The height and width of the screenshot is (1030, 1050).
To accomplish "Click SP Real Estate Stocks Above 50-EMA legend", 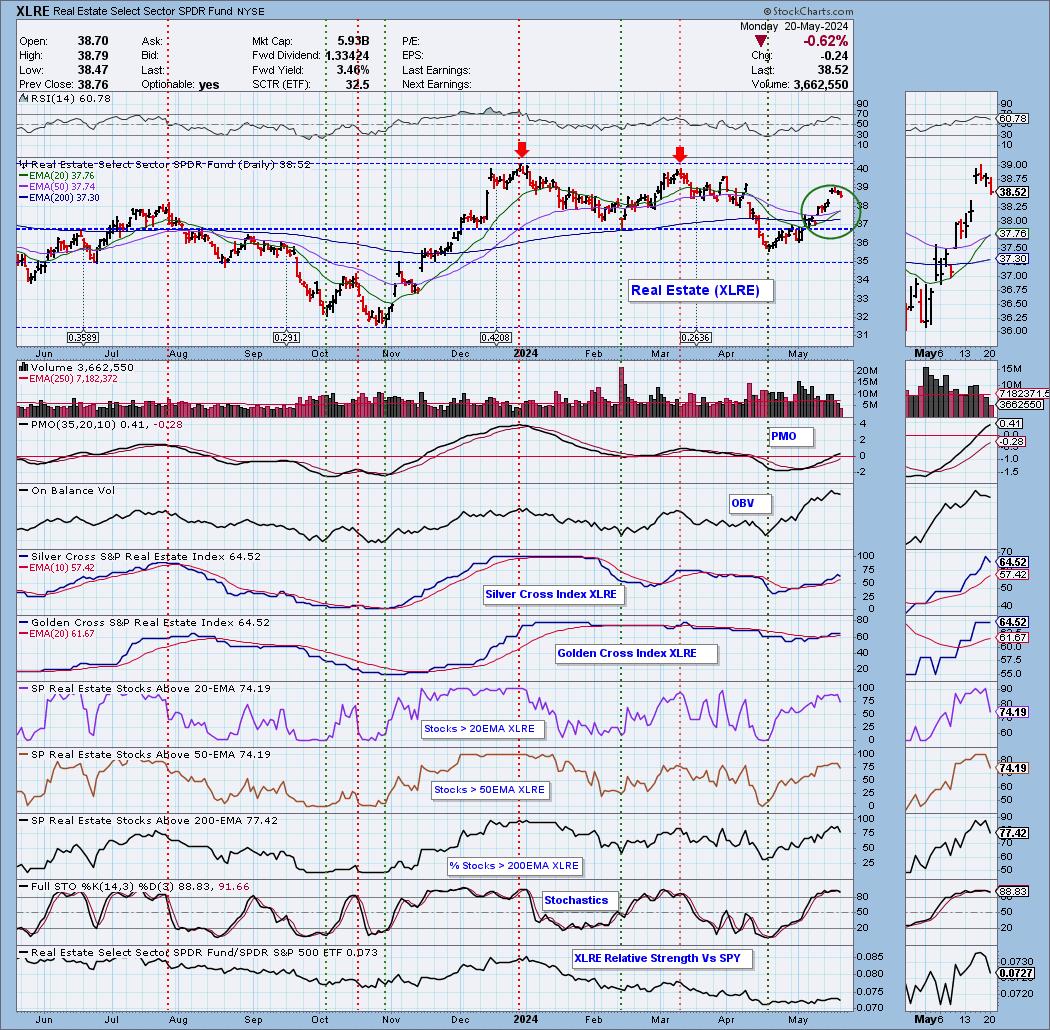I will pyautogui.click(x=145, y=754).
